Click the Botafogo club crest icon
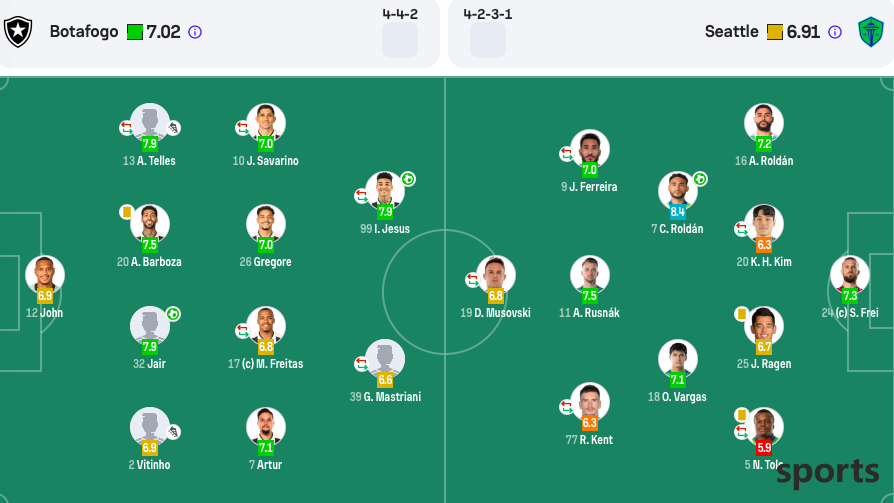The width and height of the screenshot is (894, 503). [18, 31]
